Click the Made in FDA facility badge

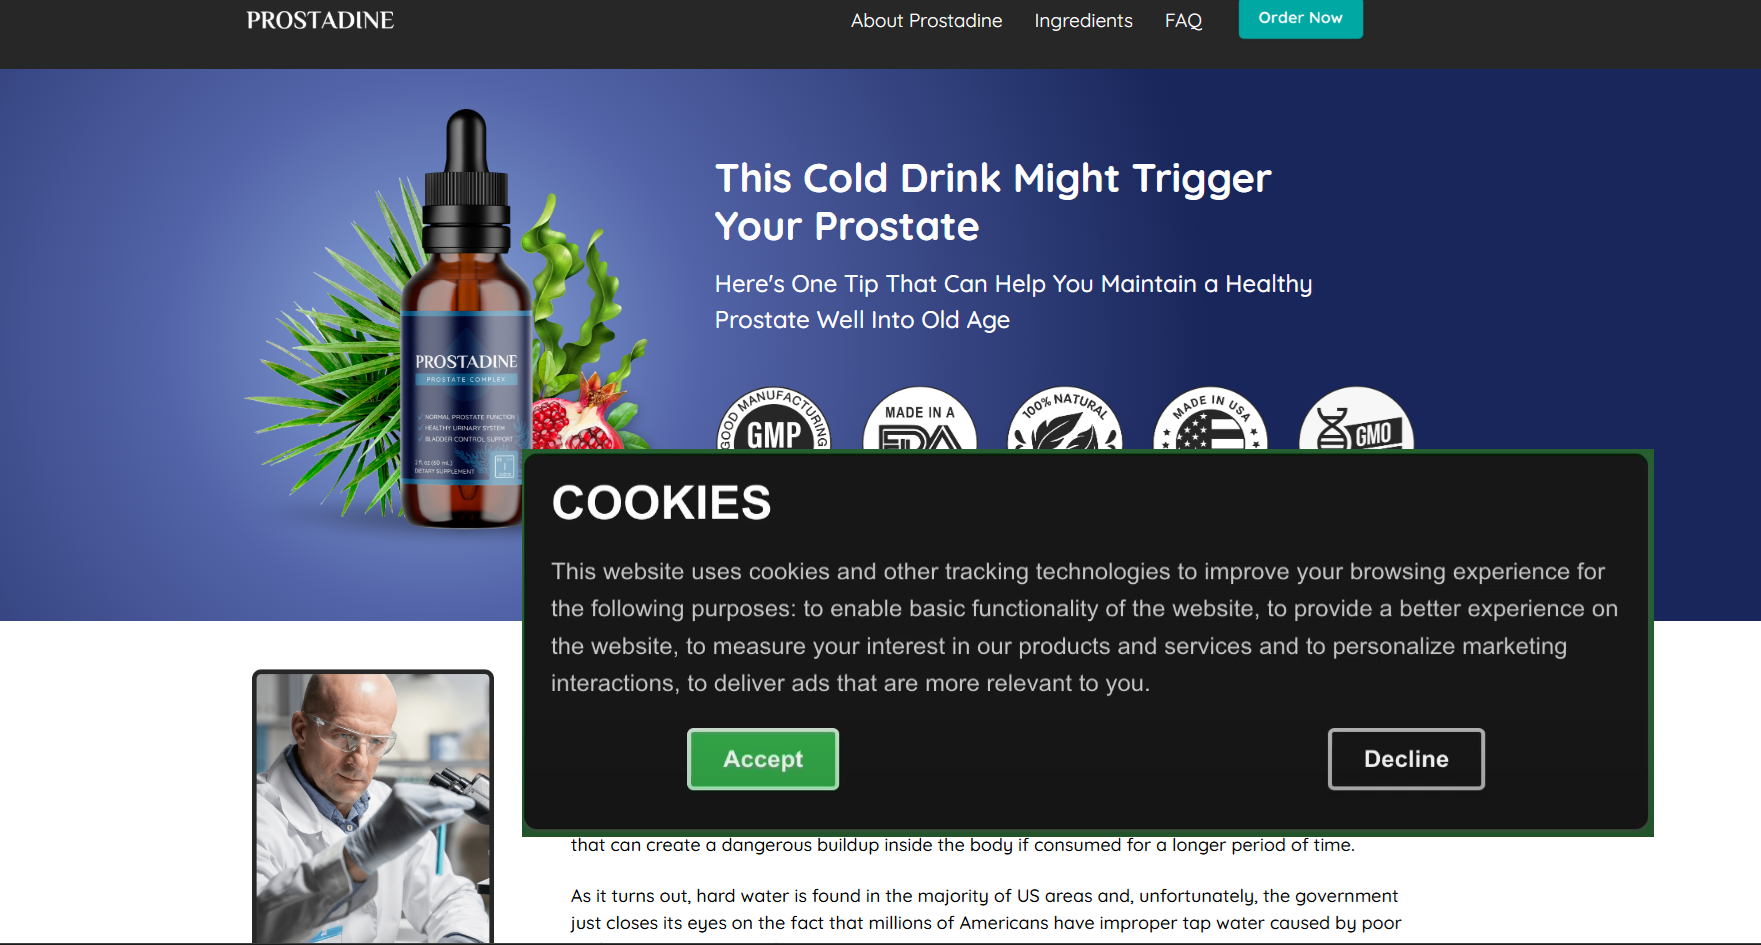click(920, 419)
